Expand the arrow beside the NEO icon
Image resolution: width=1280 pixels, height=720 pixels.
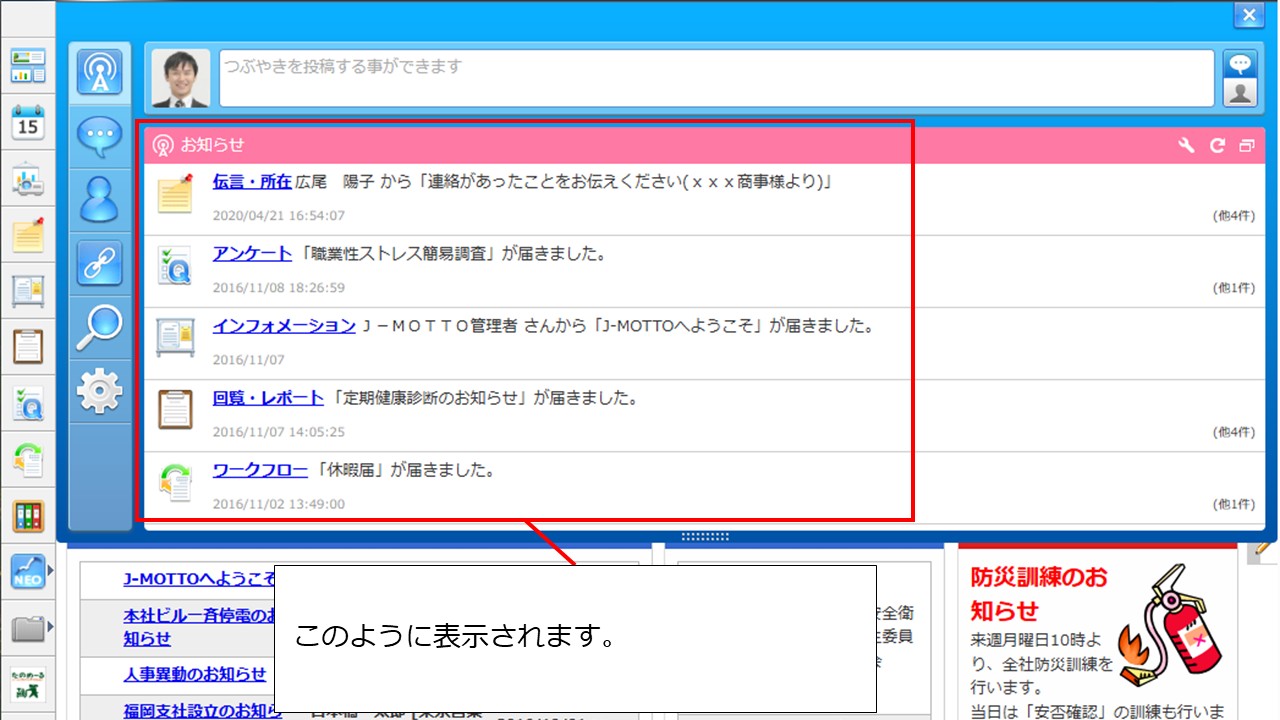pos(51,572)
